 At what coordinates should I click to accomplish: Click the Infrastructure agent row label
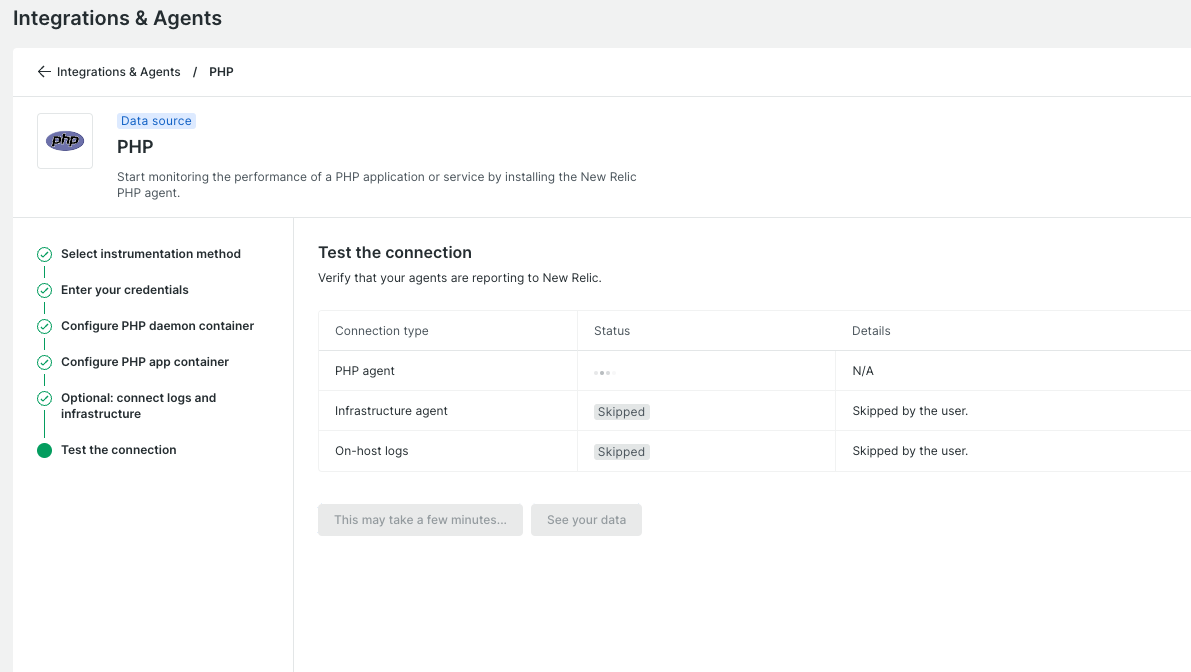391,411
